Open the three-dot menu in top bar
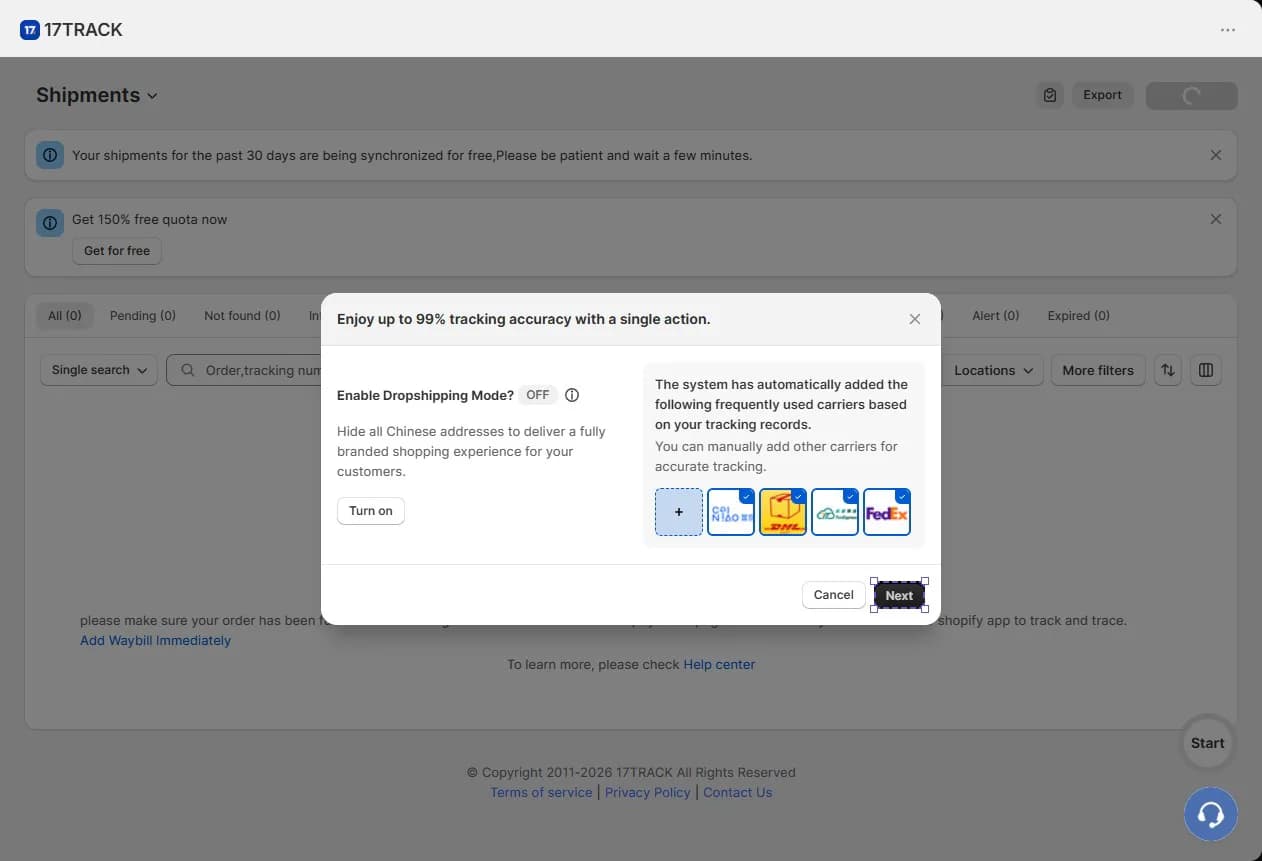1262x861 pixels. [x=1228, y=30]
